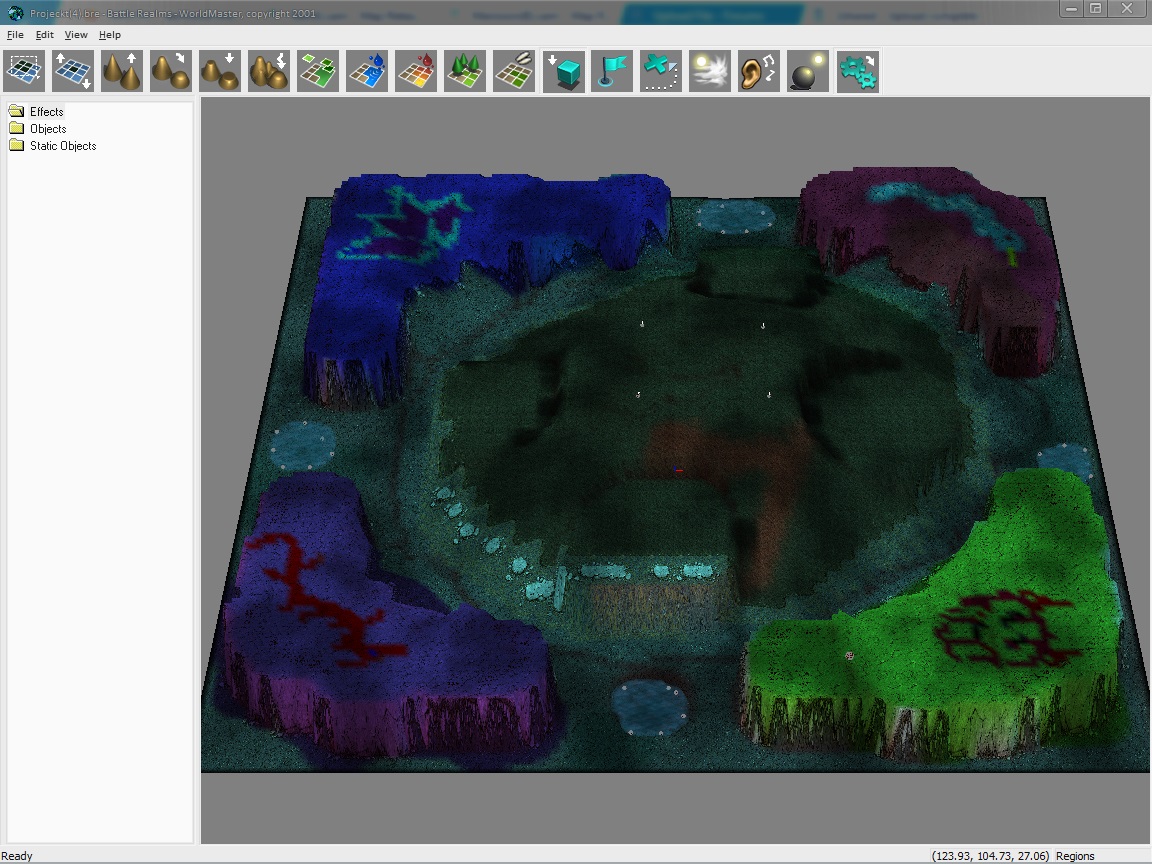Select the Objects folder in tree
Image resolution: width=1152 pixels, height=864 pixels.
(x=48, y=129)
